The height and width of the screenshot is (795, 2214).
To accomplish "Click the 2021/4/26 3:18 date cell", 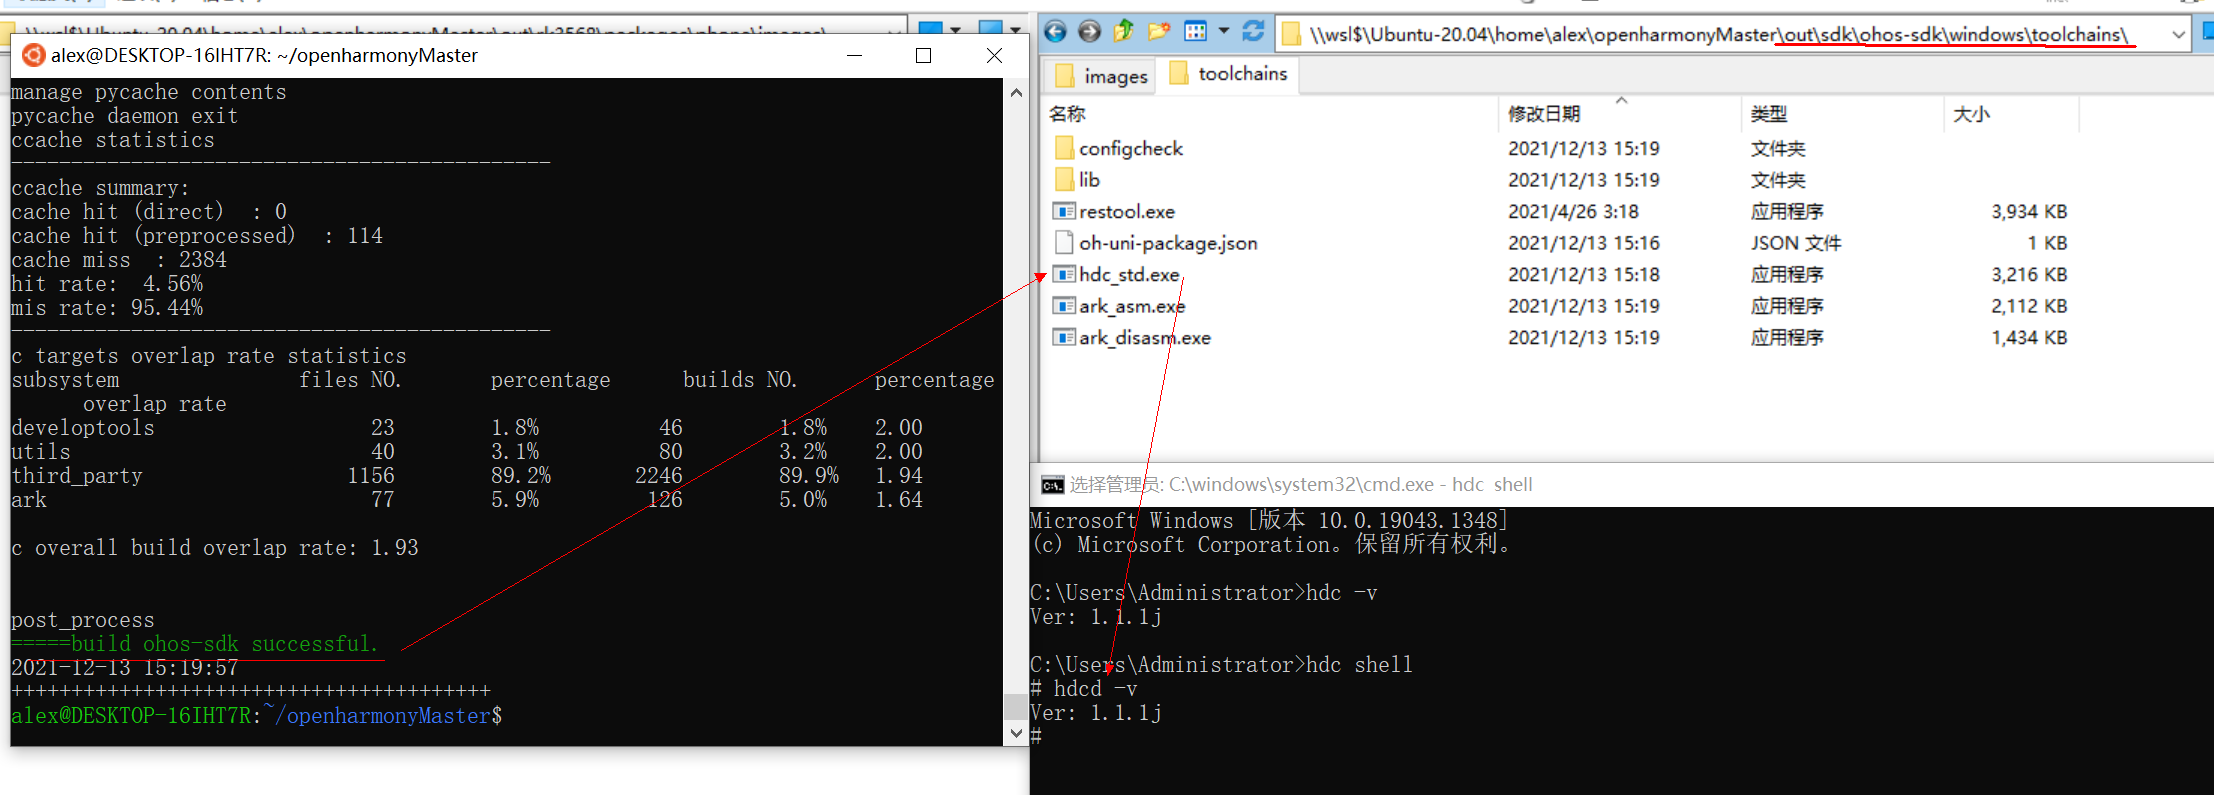I will 1573,211.
